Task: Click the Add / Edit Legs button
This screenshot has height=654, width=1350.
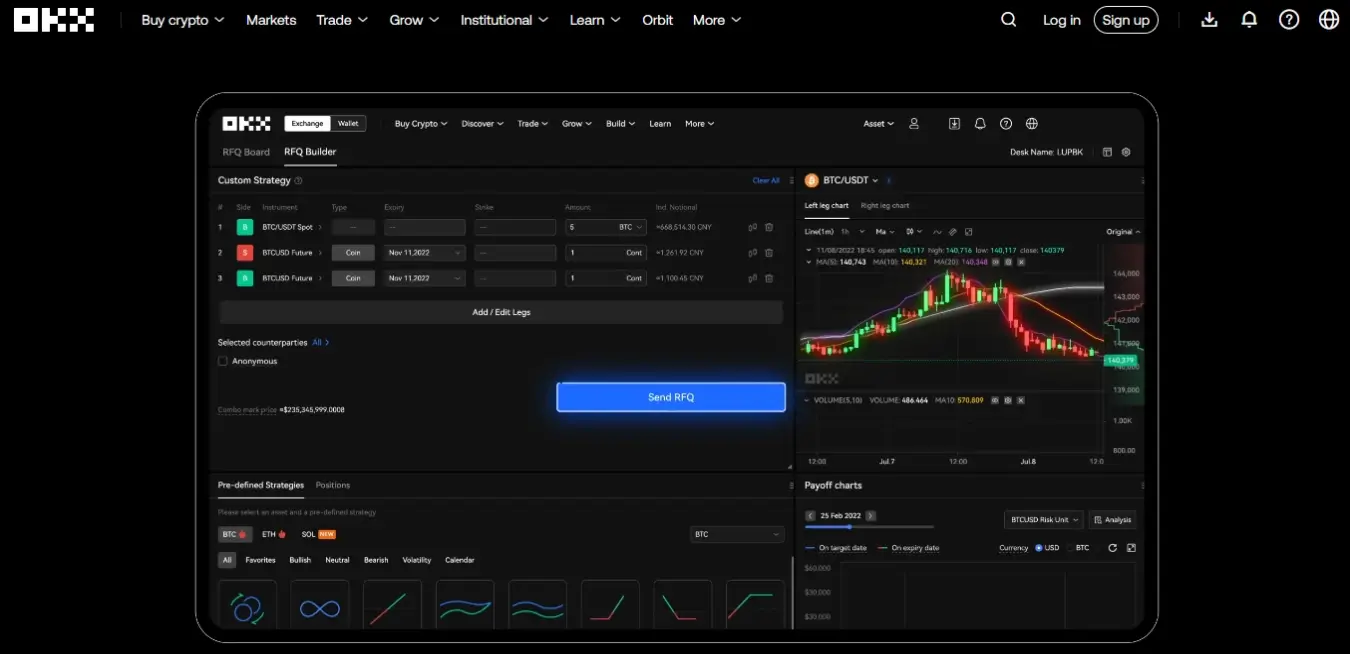Action: [501, 312]
